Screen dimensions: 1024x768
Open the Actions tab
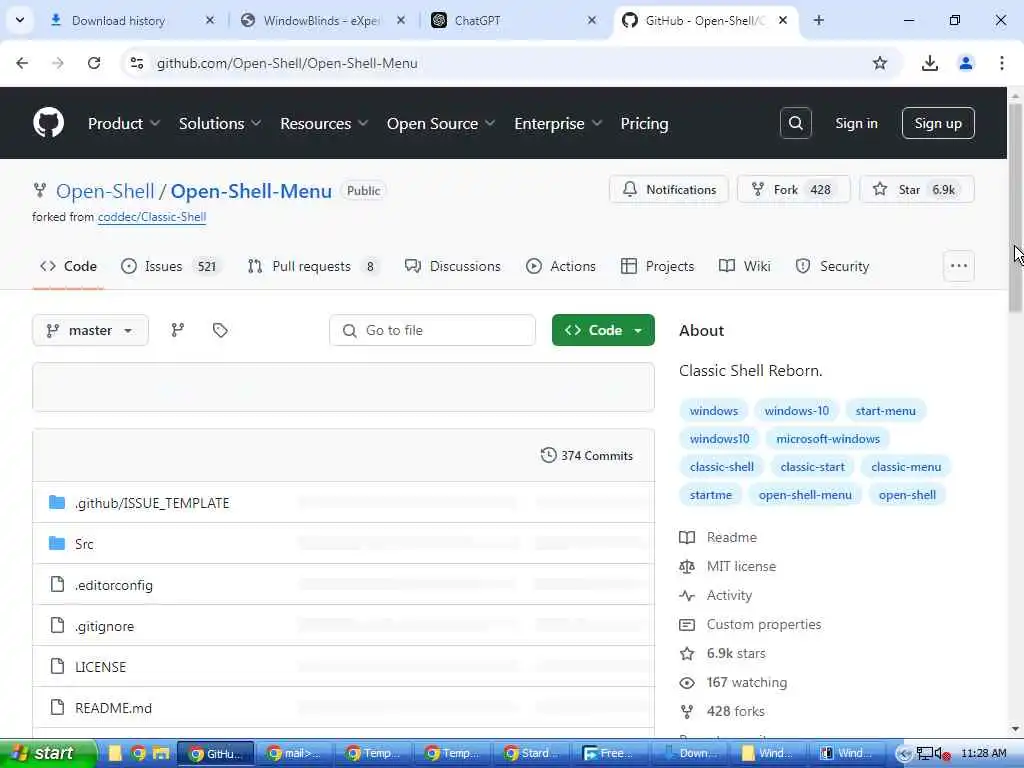561,266
